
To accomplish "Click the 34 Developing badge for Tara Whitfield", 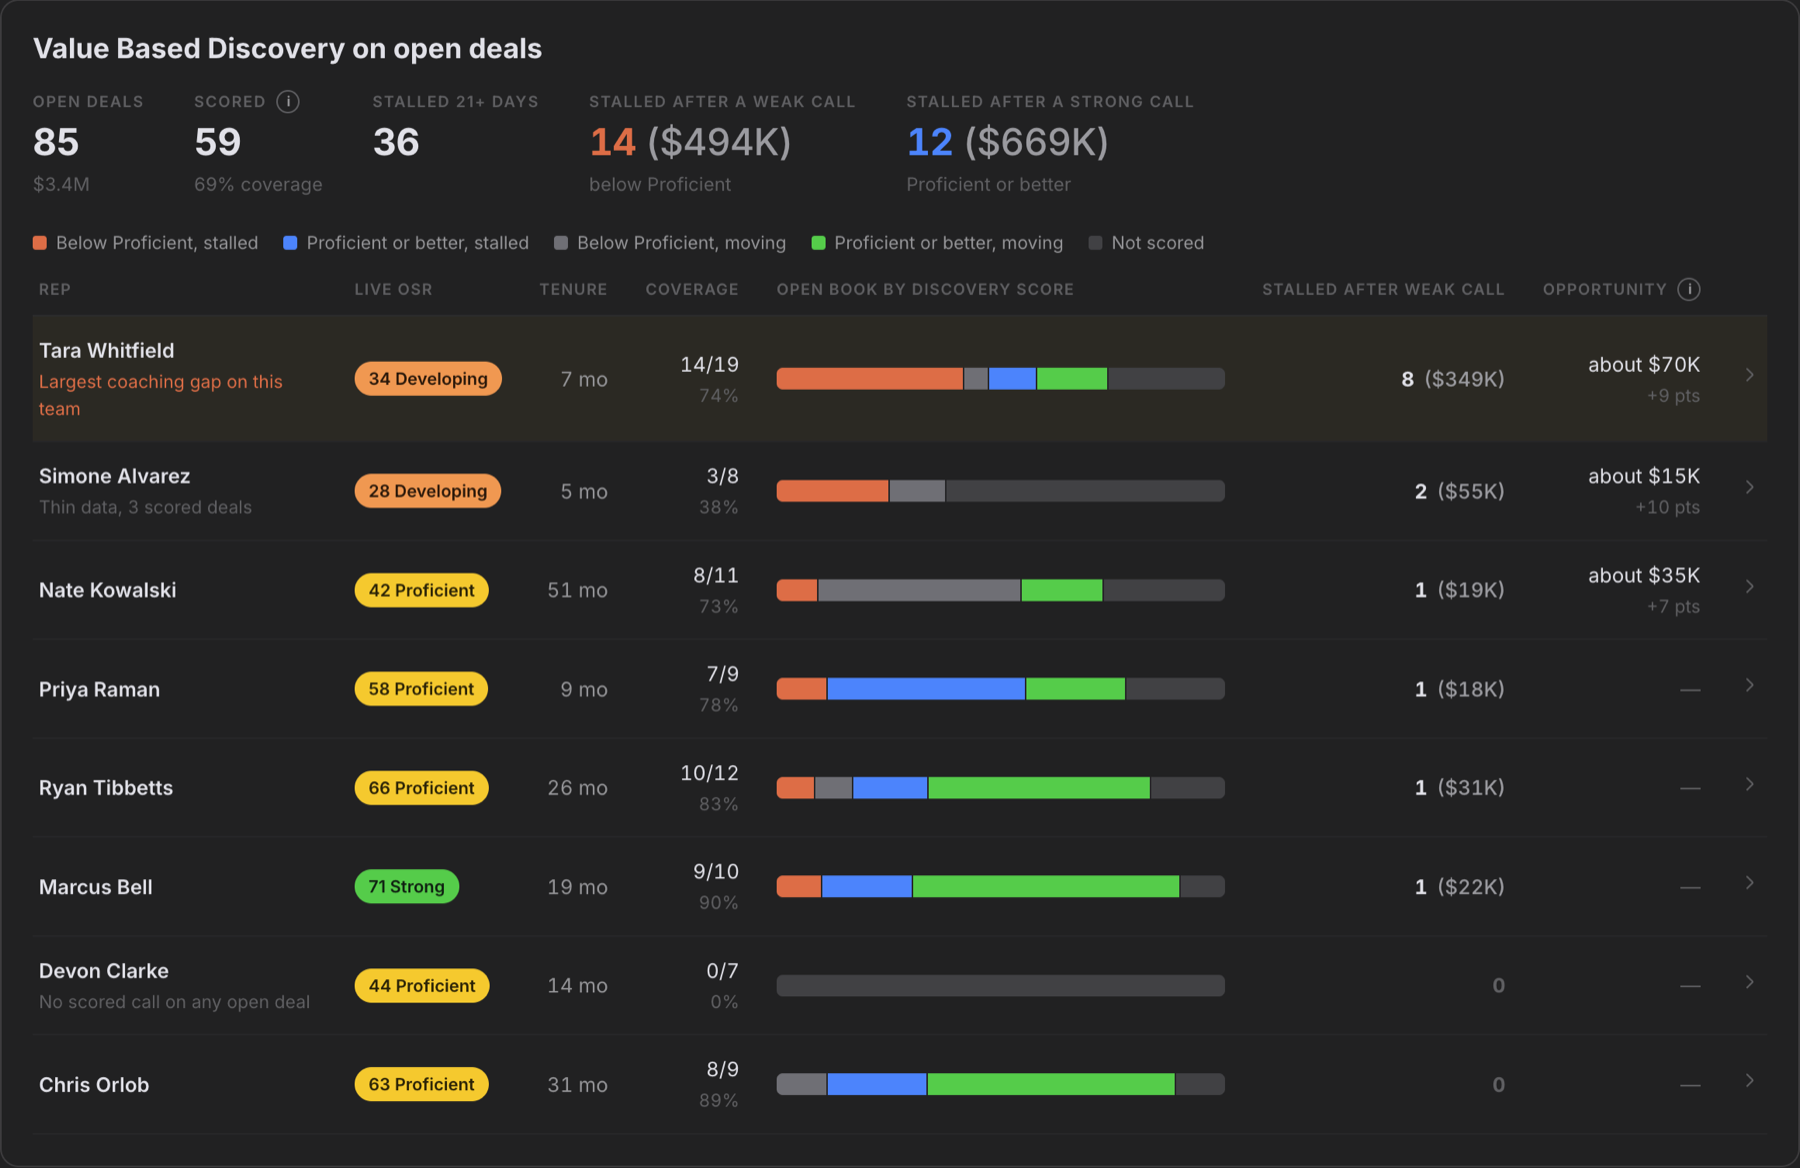I will point(428,379).
